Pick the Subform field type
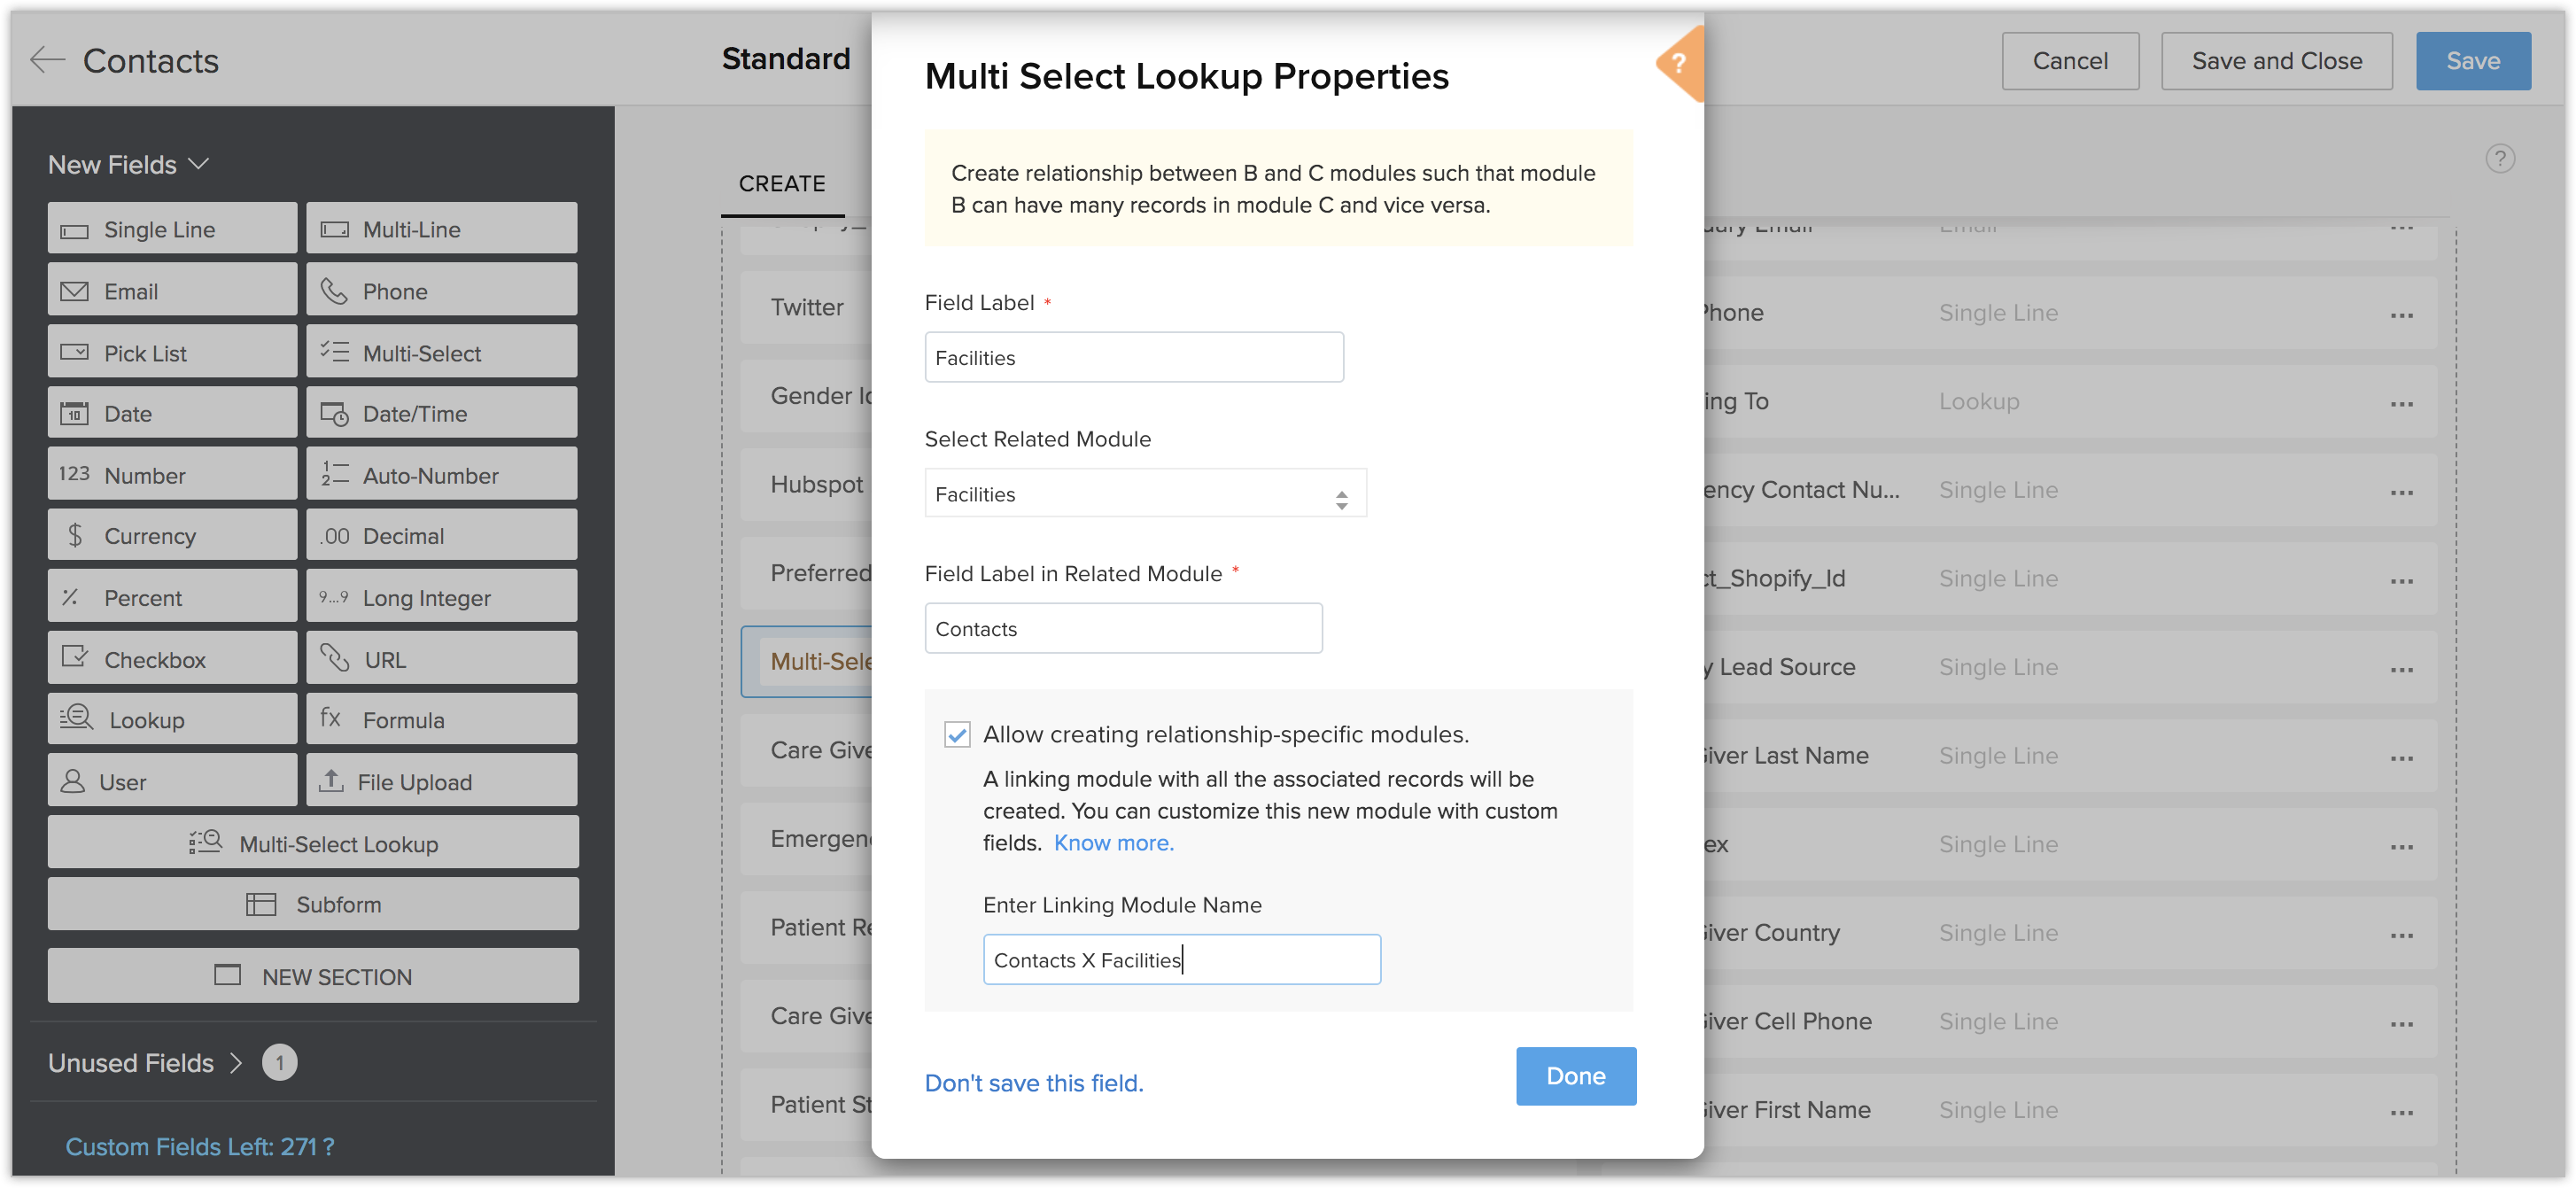Screen dimensions: 2576x1188 pos(313,904)
